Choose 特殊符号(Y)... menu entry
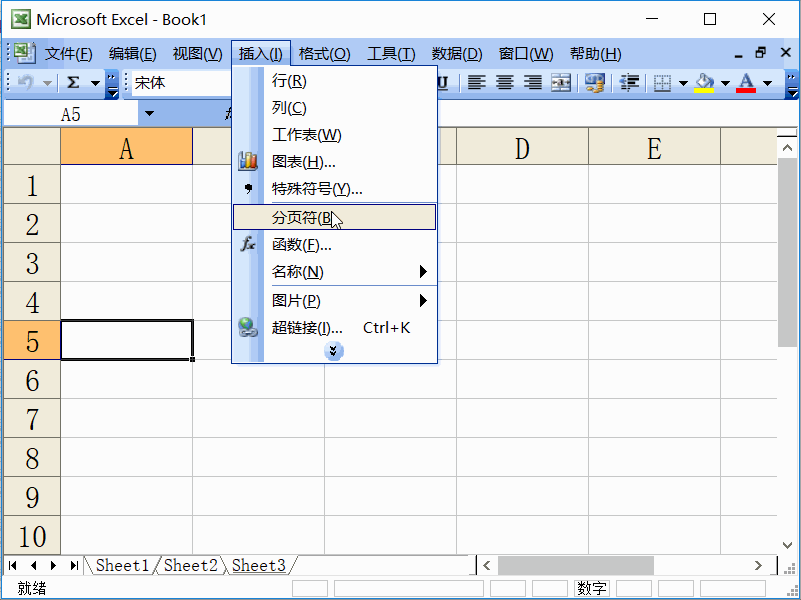The image size is (801, 600). 335,189
